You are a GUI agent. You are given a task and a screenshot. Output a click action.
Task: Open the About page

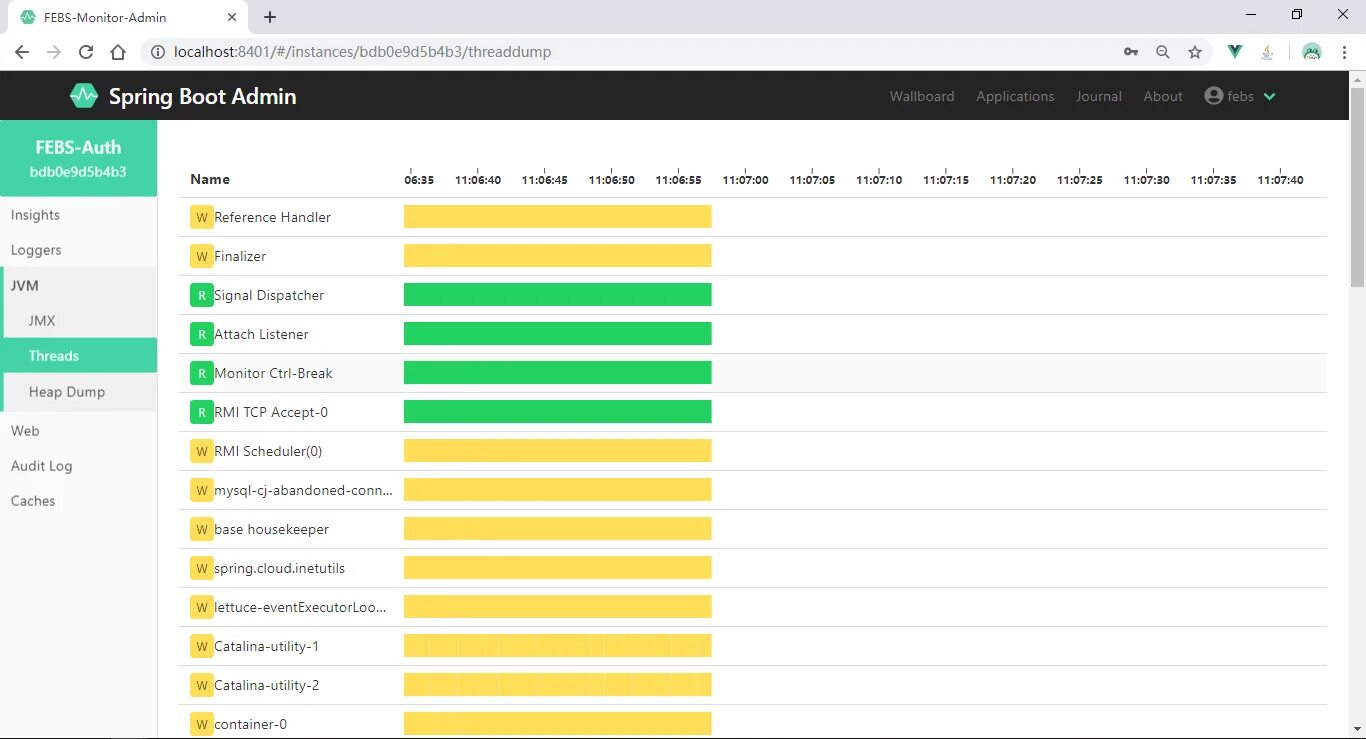tap(1163, 96)
